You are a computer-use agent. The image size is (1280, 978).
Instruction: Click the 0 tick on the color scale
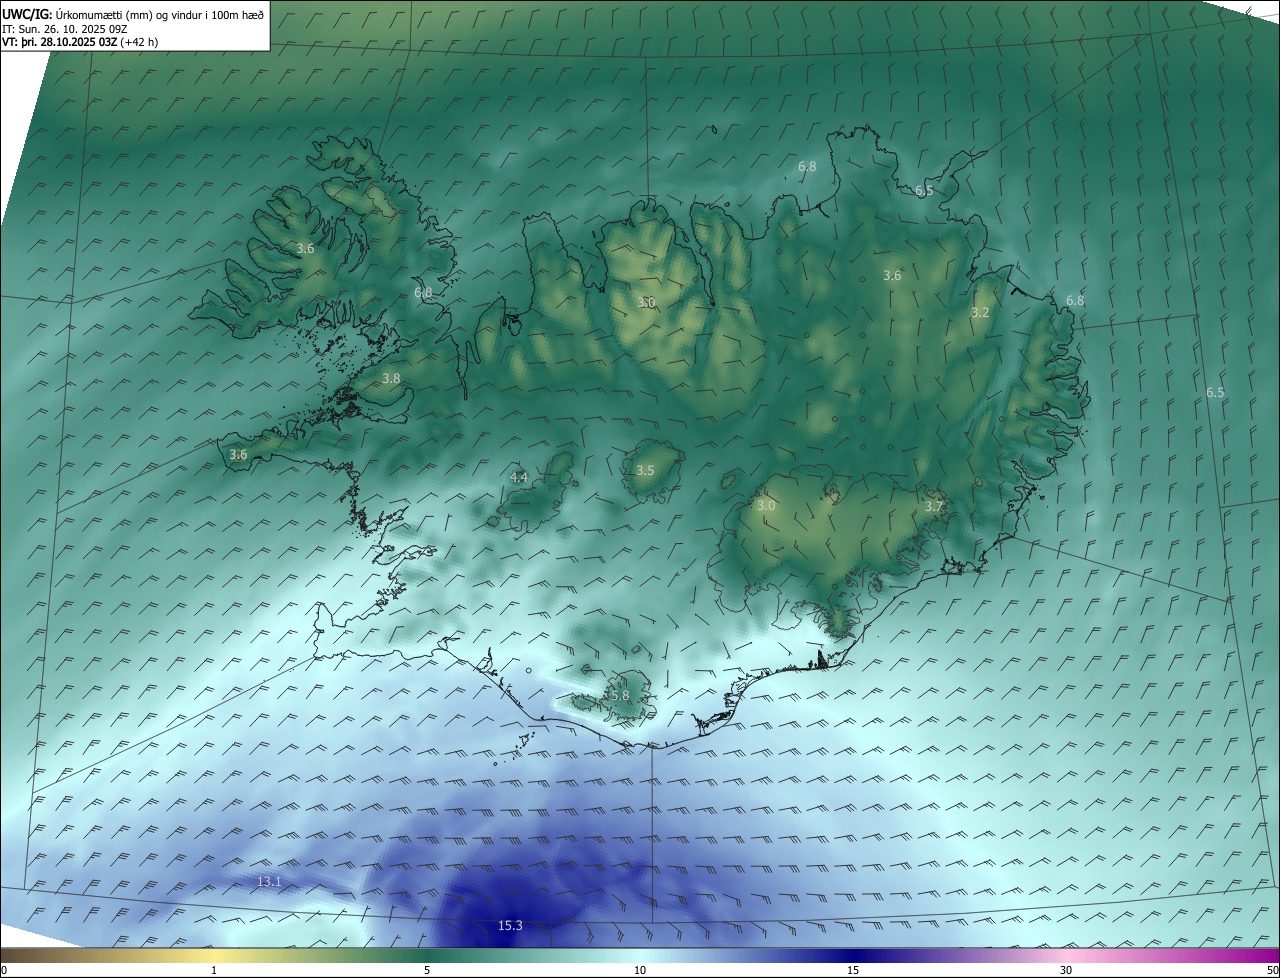pyautogui.click(x=4, y=970)
